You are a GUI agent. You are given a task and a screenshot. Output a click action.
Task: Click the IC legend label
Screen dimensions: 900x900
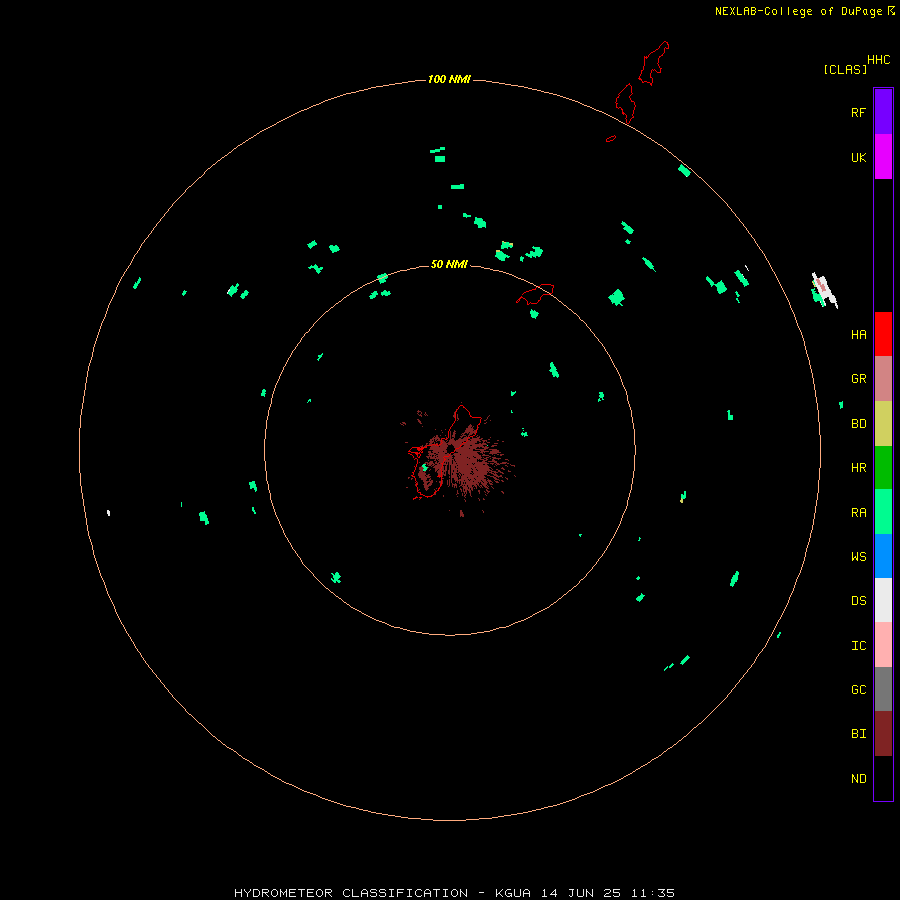858,646
